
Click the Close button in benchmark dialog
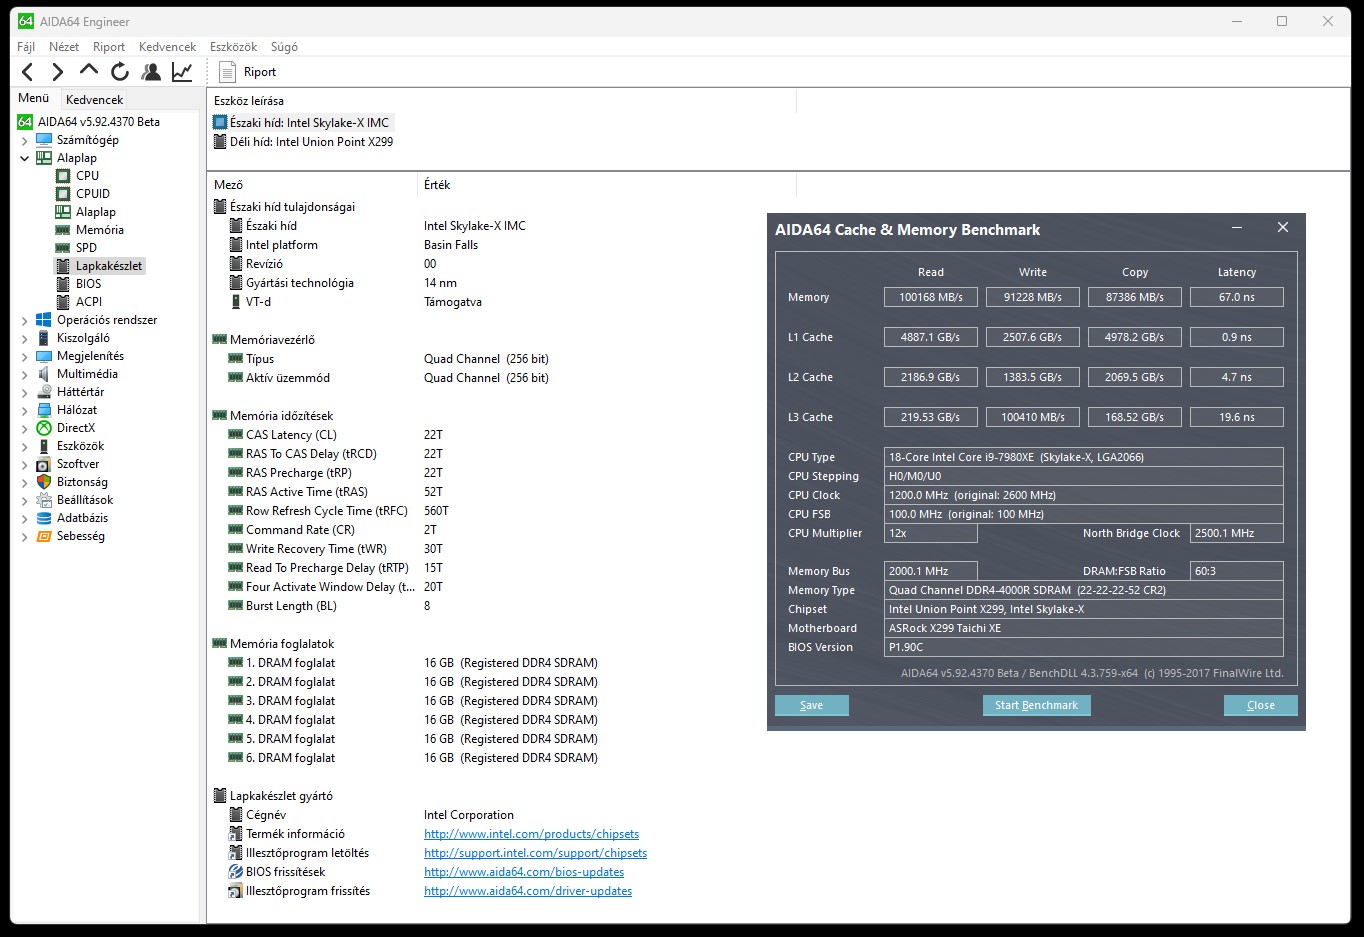tap(1261, 705)
